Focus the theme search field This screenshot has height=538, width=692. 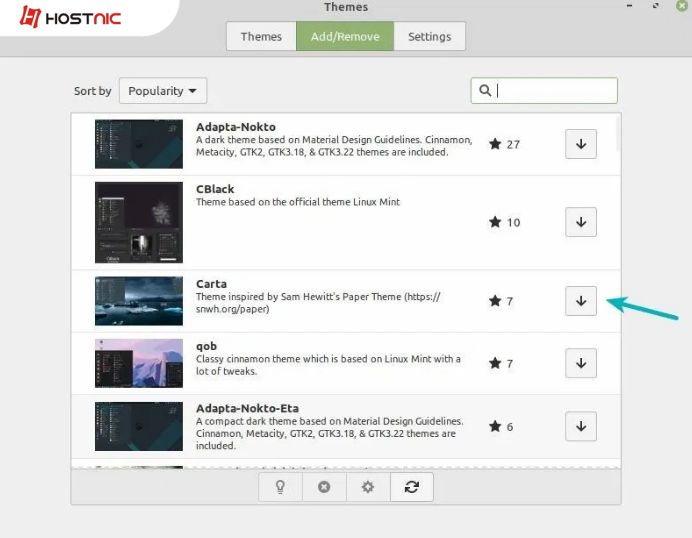pyautogui.click(x=544, y=90)
